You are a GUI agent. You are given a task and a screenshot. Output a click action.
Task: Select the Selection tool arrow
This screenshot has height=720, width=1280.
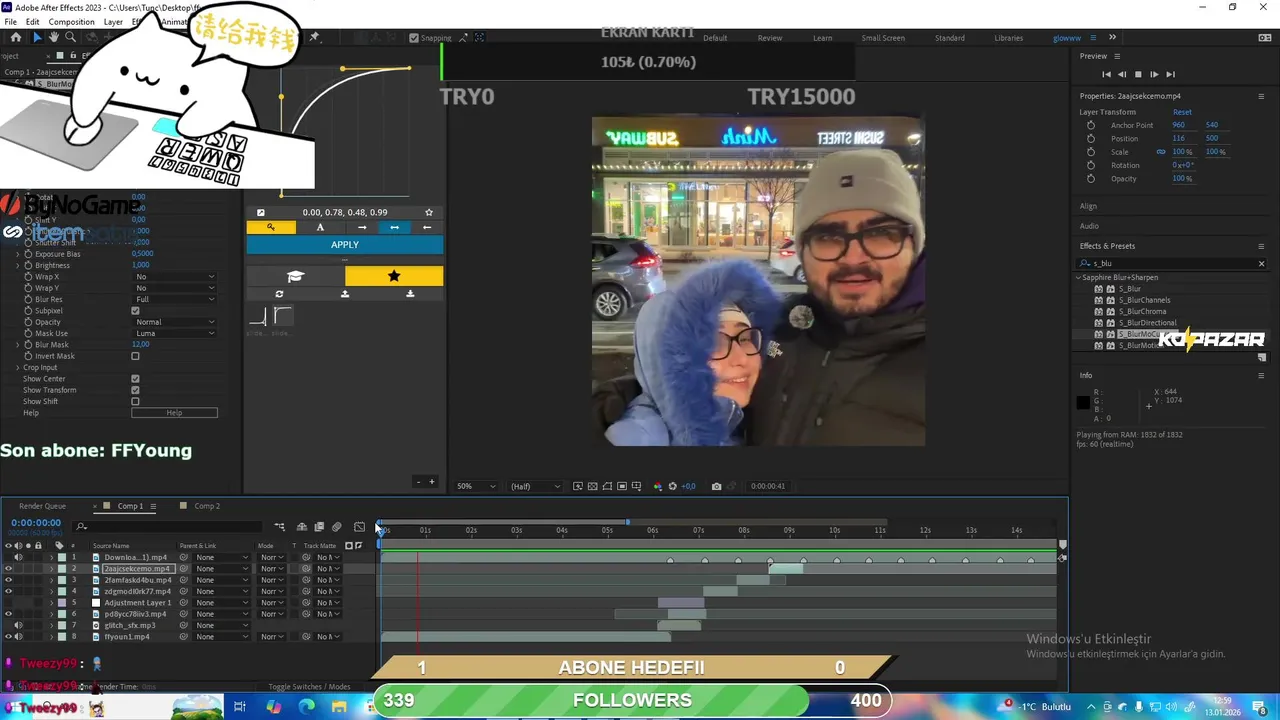(36, 38)
